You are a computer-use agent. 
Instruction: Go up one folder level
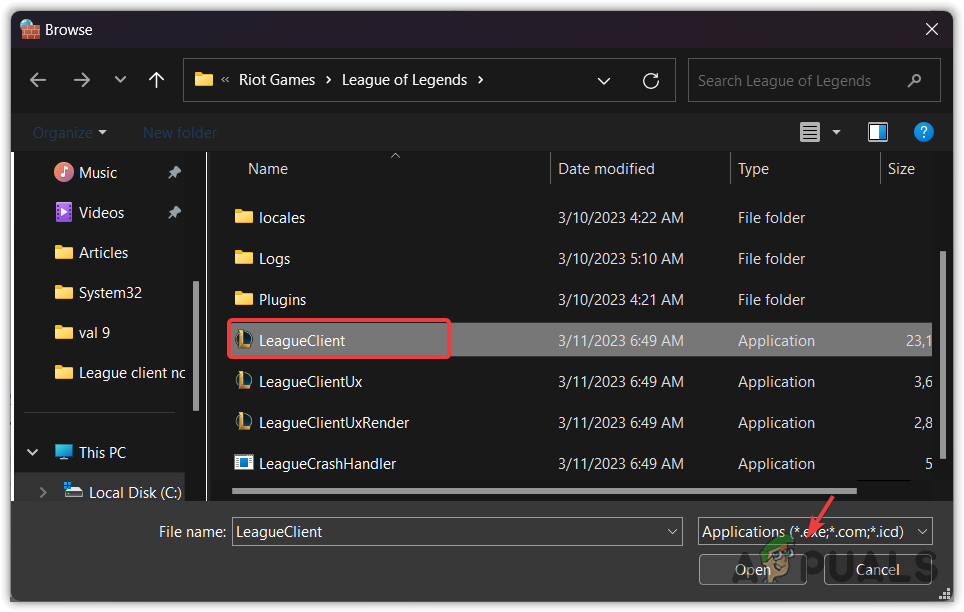click(x=156, y=80)
